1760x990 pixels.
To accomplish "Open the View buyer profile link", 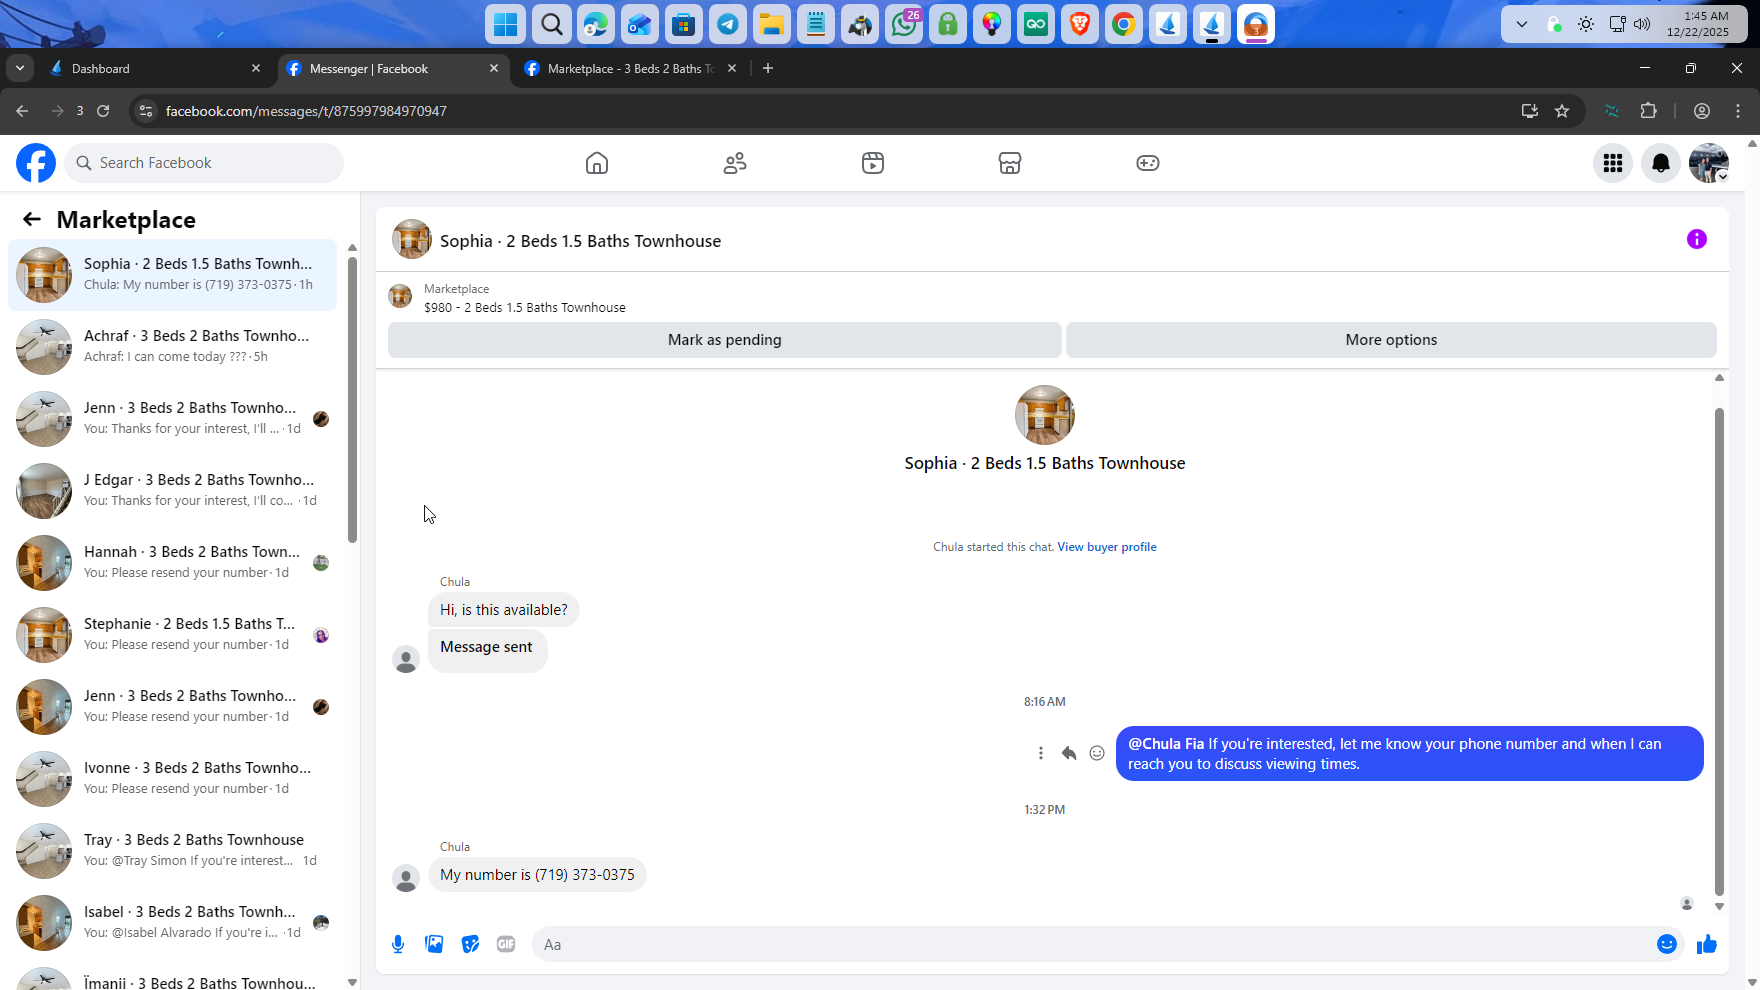I will click(x=1107, y=547).
